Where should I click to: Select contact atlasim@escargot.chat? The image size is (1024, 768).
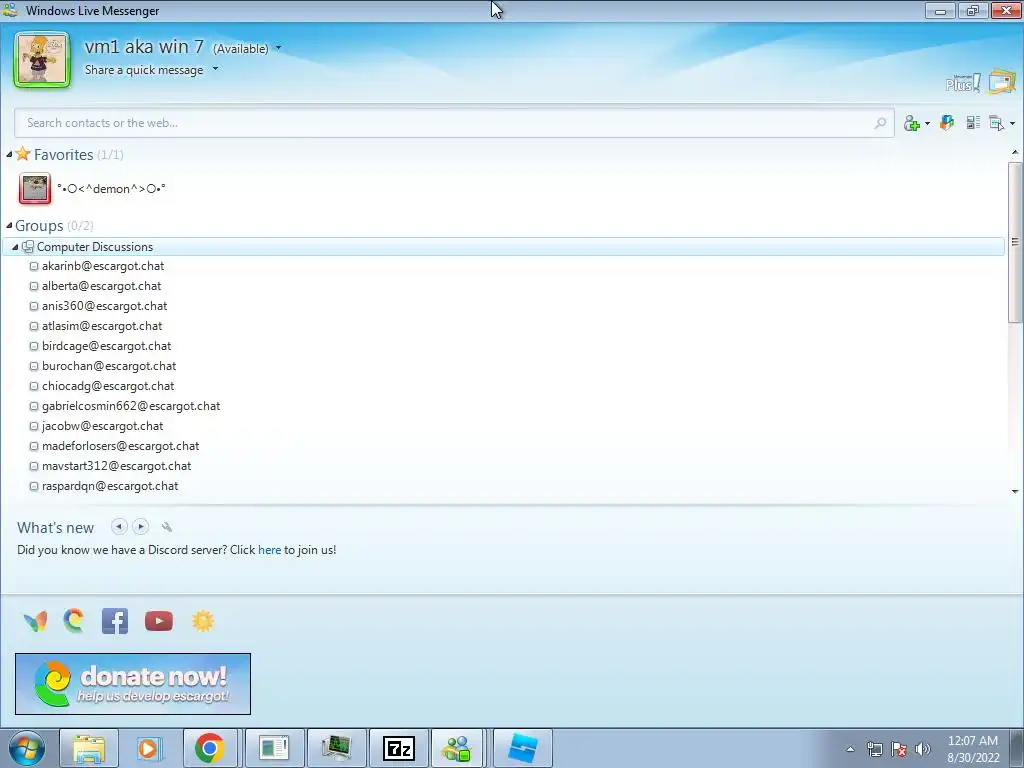102,326
